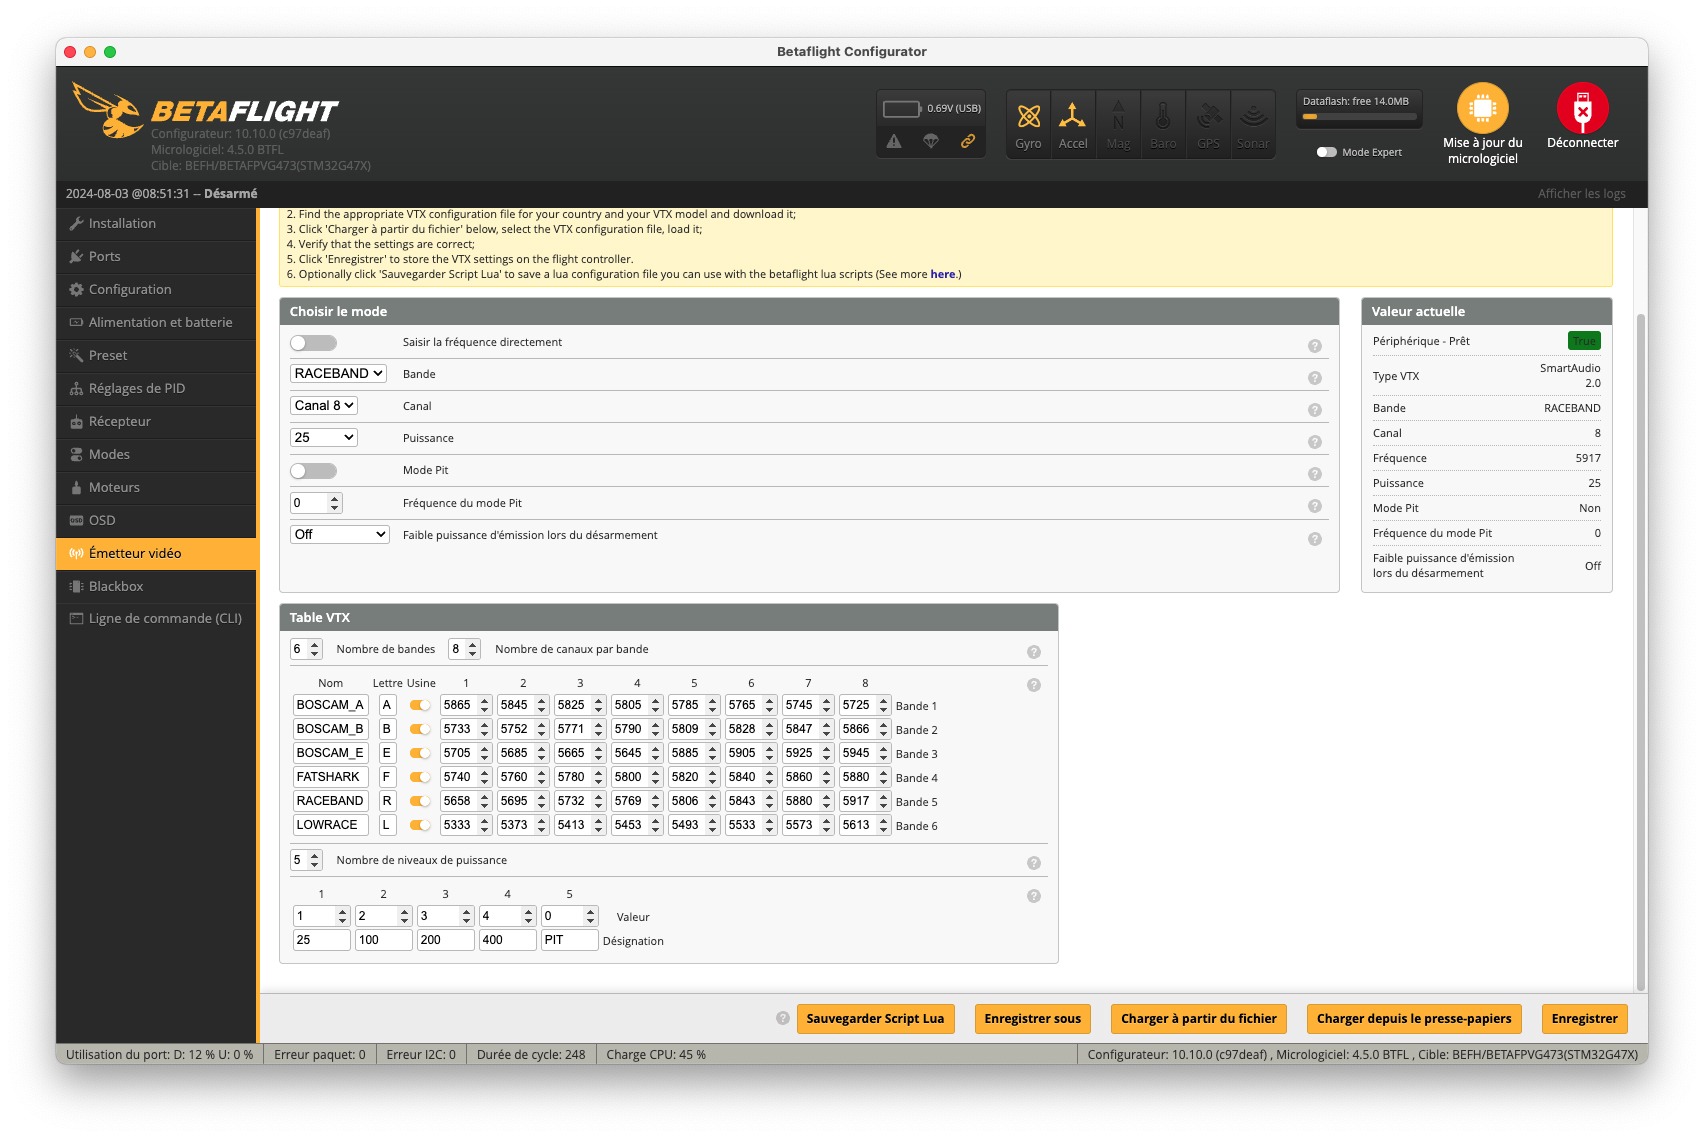Click the orange link status icon
1704x1138 pixels.
(968, 141)
